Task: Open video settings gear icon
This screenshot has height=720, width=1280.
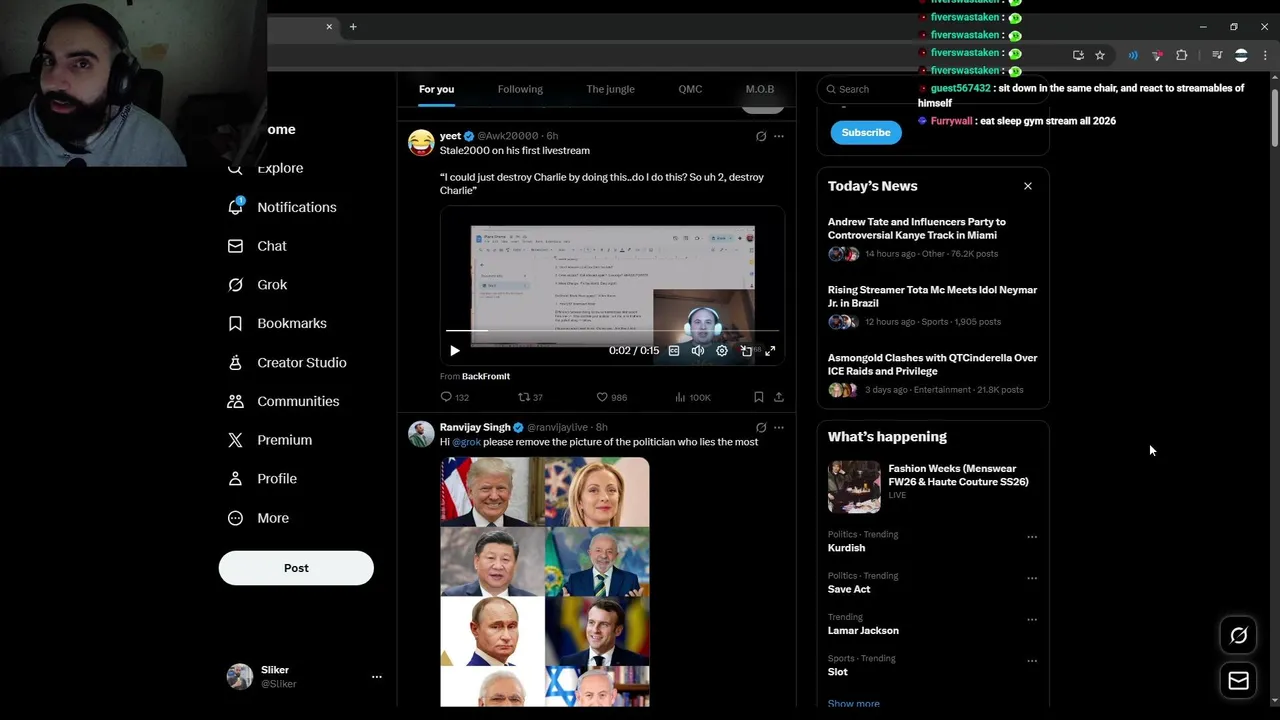Action: (722, 351)
